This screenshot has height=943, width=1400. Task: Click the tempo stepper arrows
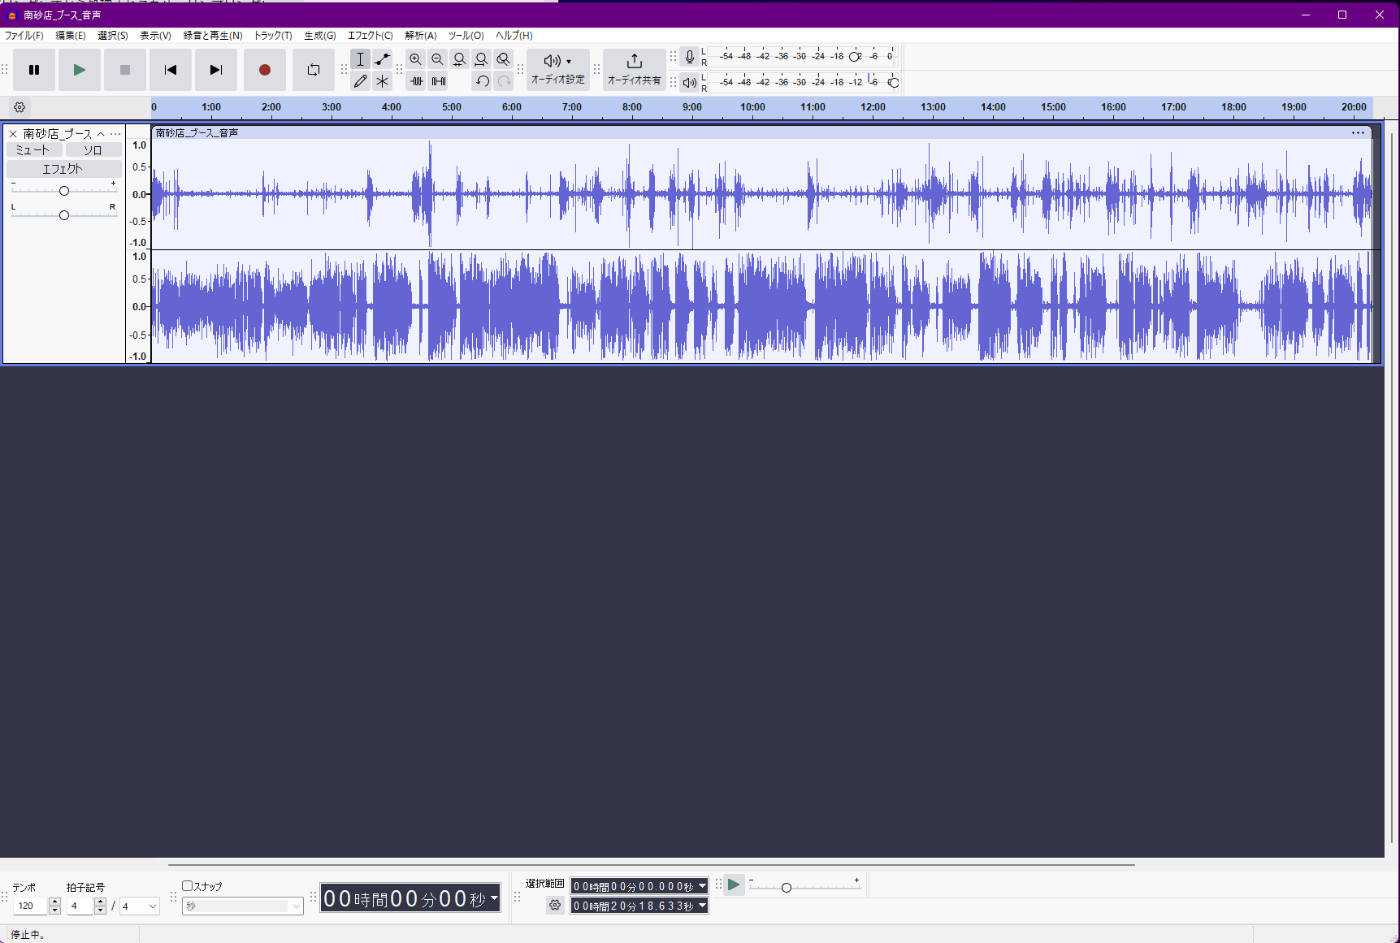tap(55, 906)
